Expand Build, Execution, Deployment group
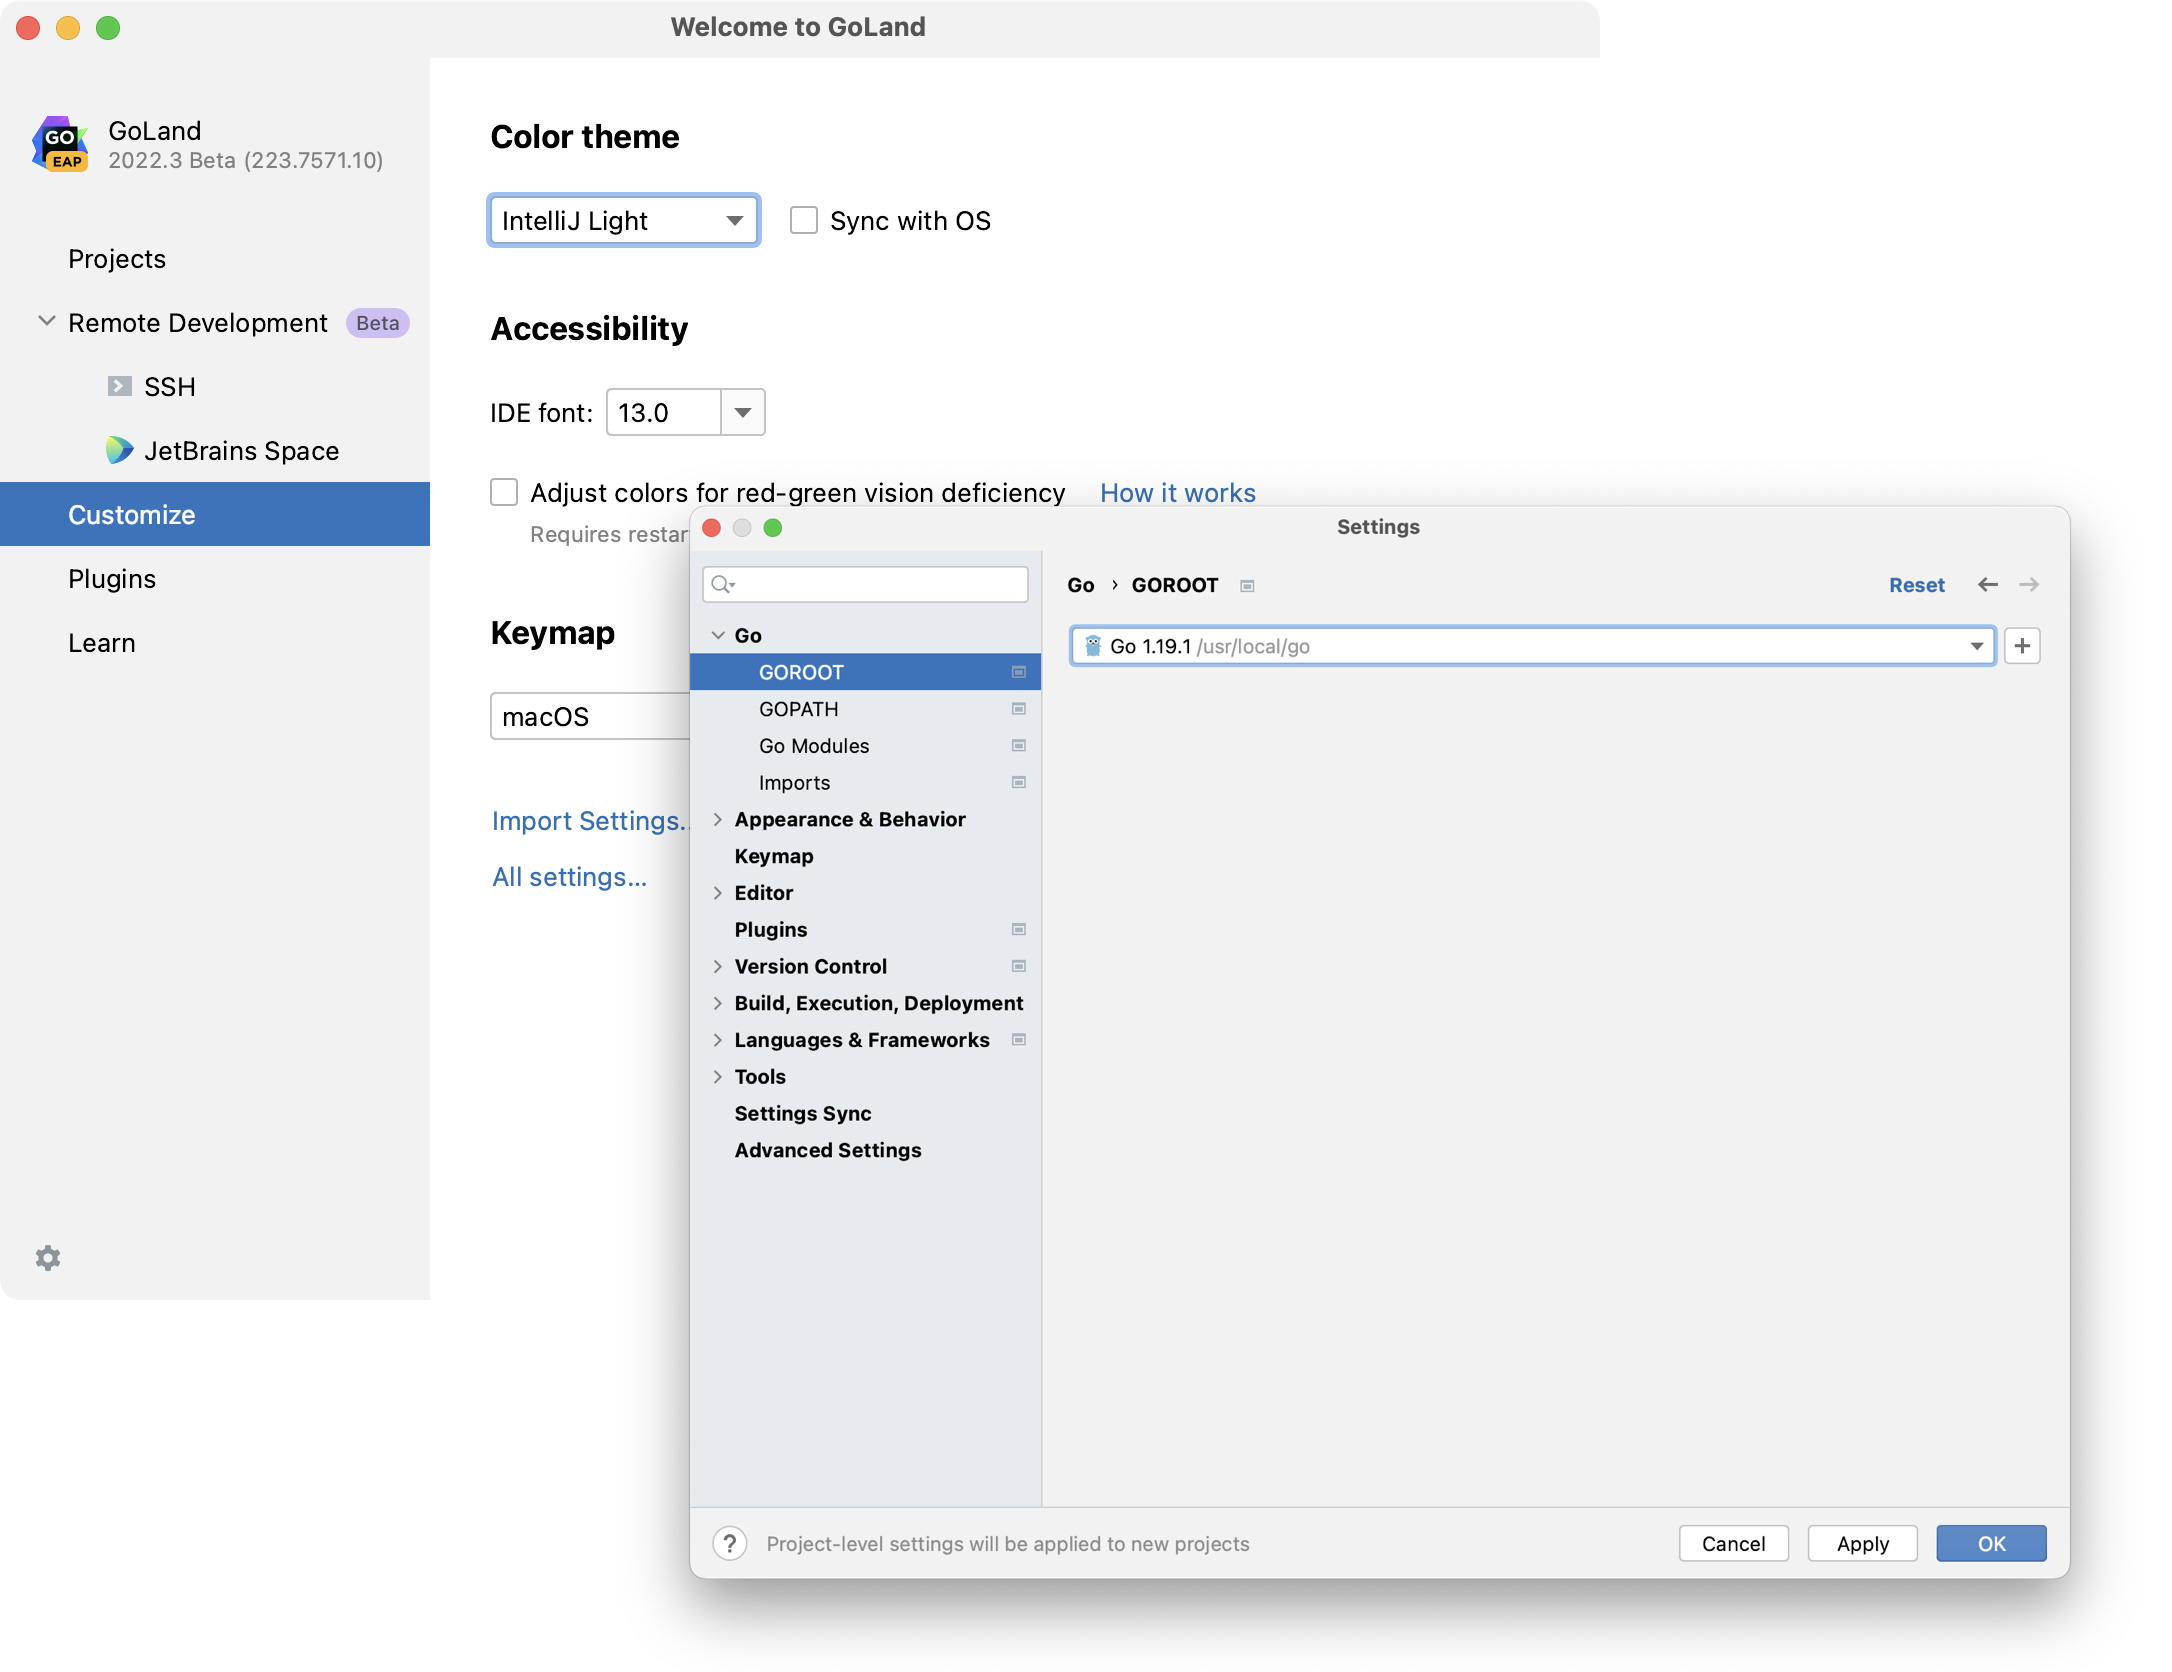Screen dimensions: 2172x1672 [718, 1003]
